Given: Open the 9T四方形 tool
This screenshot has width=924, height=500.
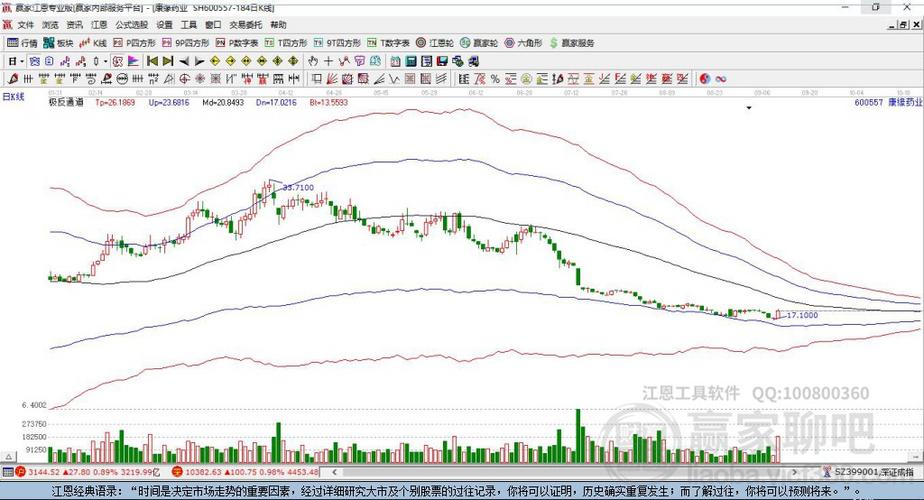Looking at the screenshot, I should [x=337, y=43].
